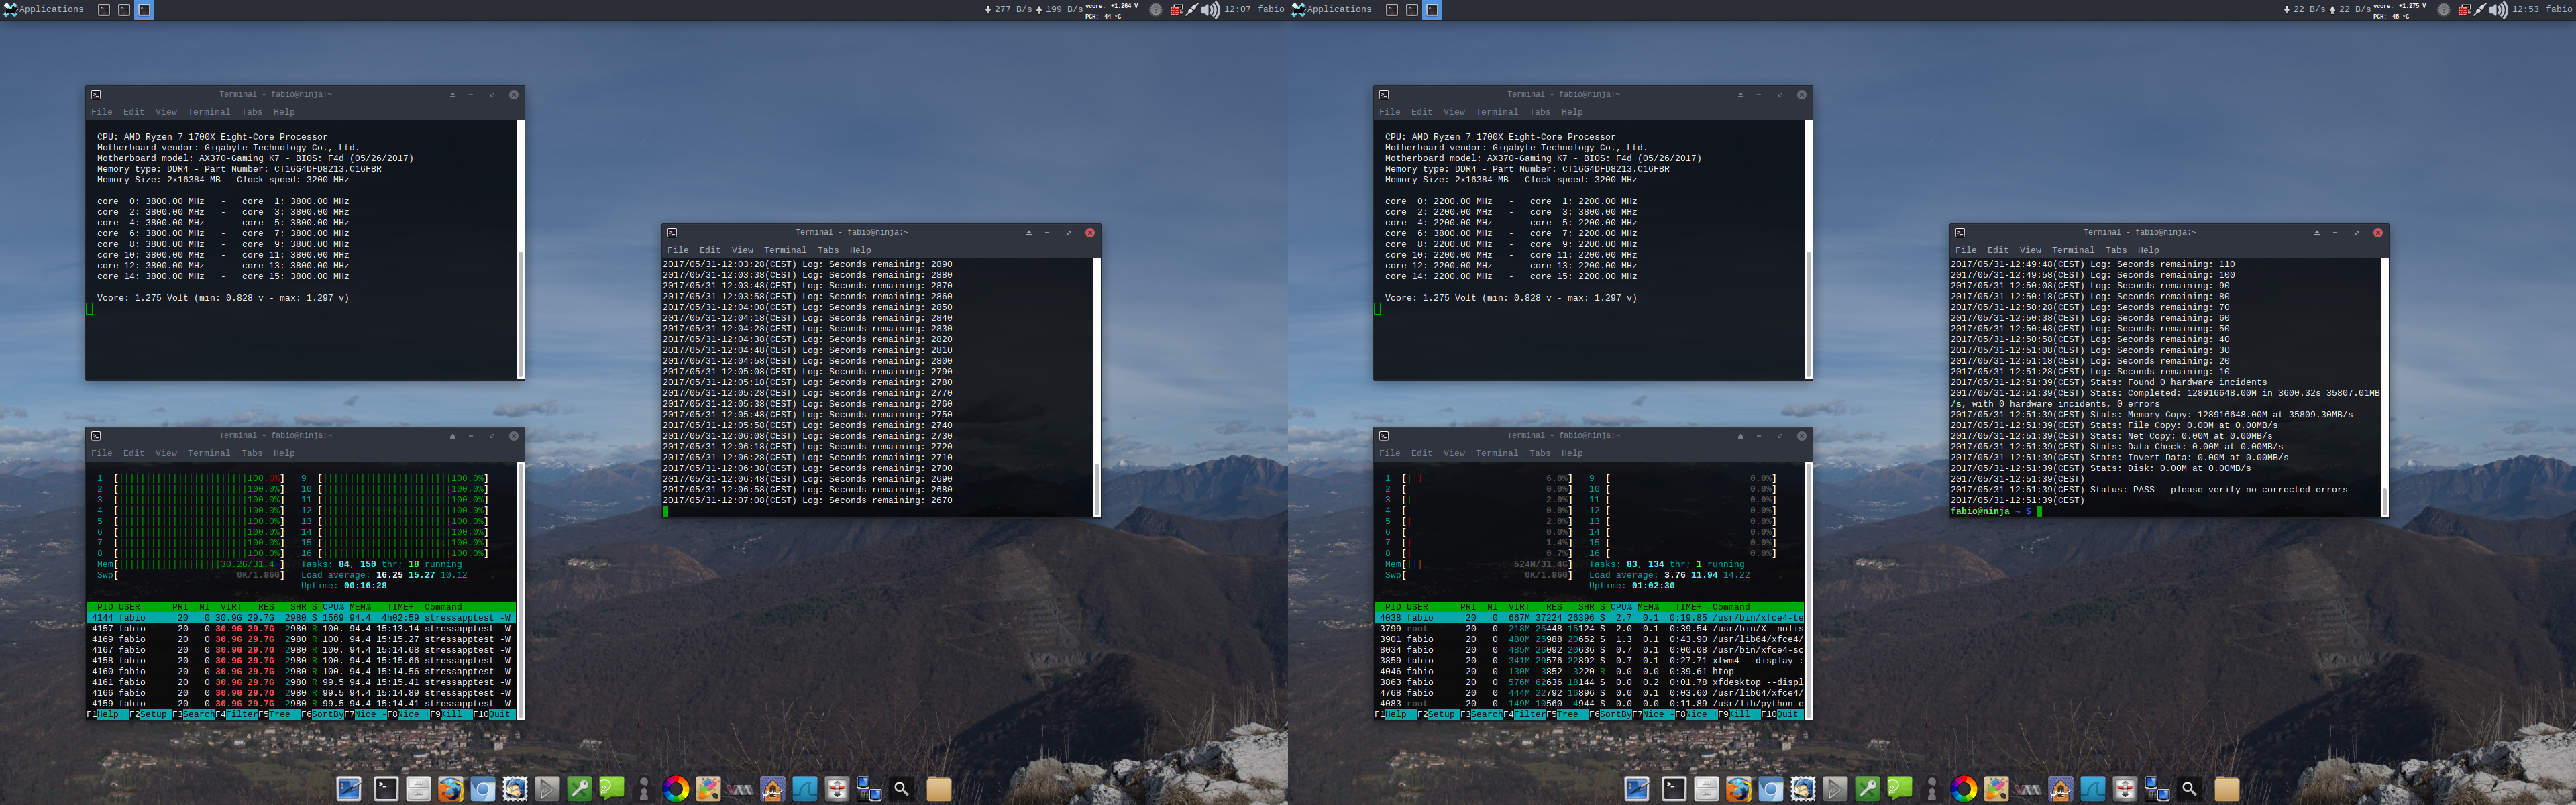Open Applications menu on the 12:07 panel
This screenshot has width=2576, height=805.
[44, 10]
